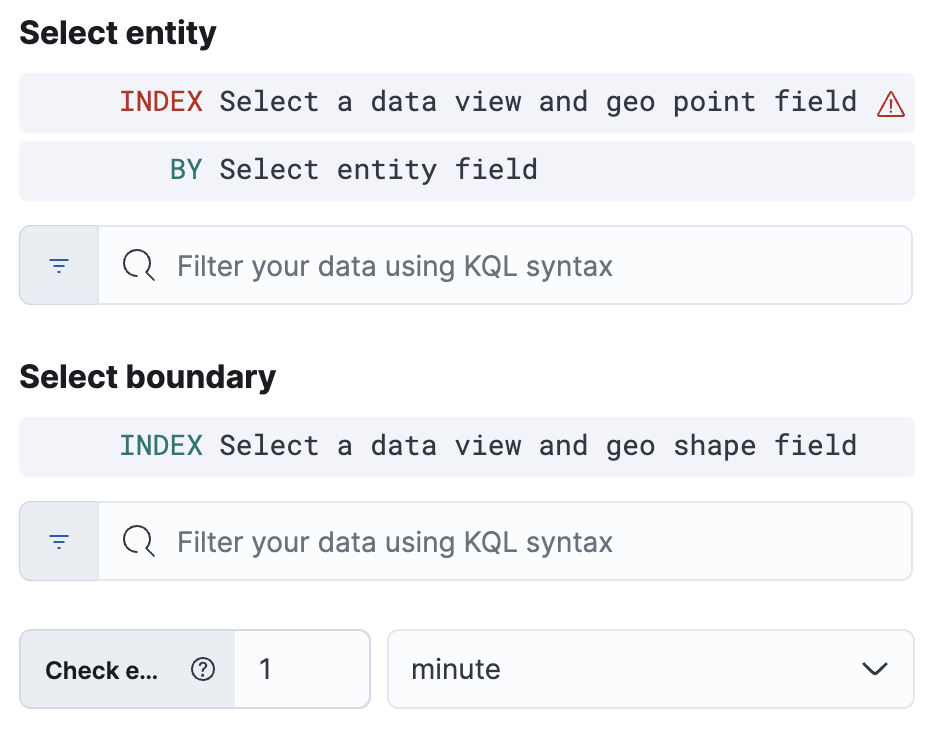Click the green INDEX keyword under Select boundary

(x=161, y=446)
